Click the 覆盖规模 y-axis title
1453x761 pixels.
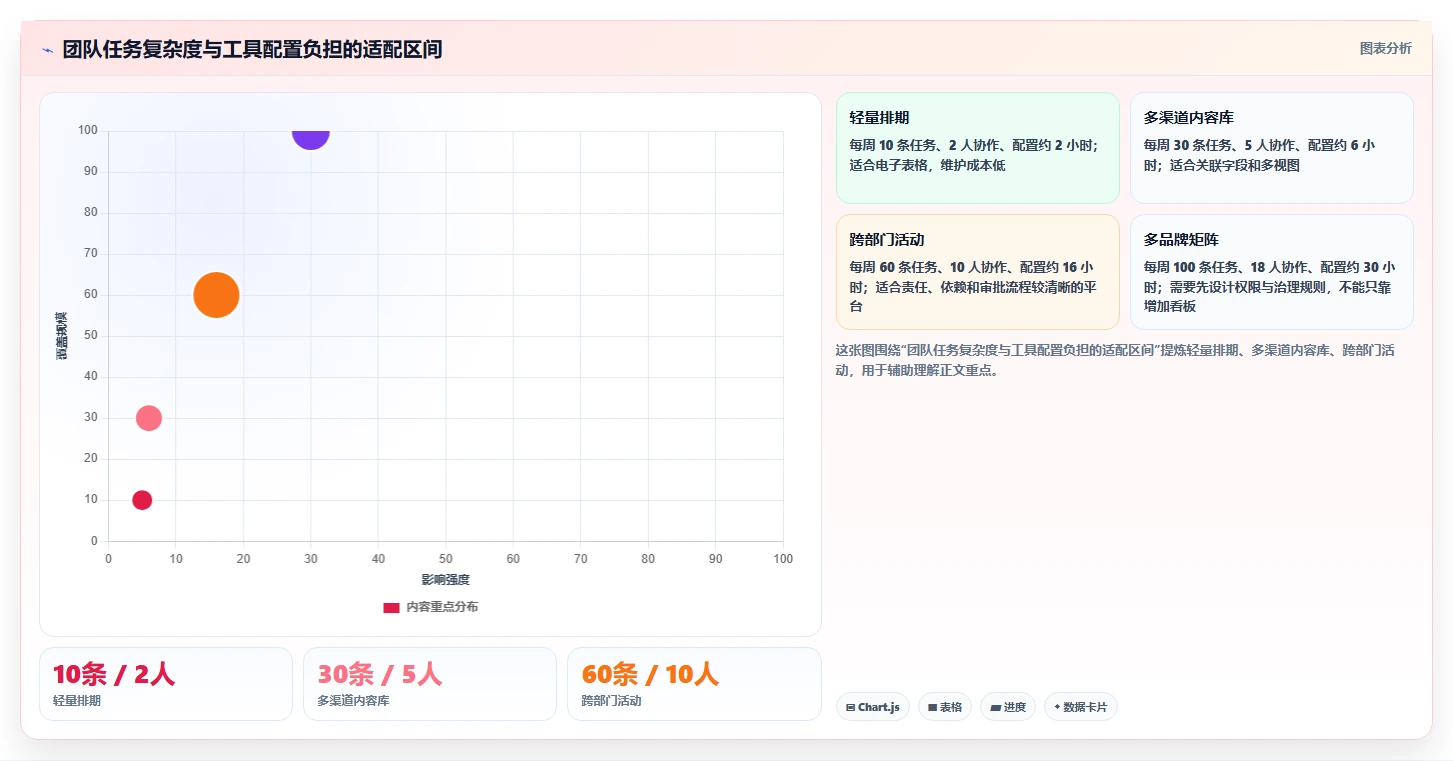62,336
